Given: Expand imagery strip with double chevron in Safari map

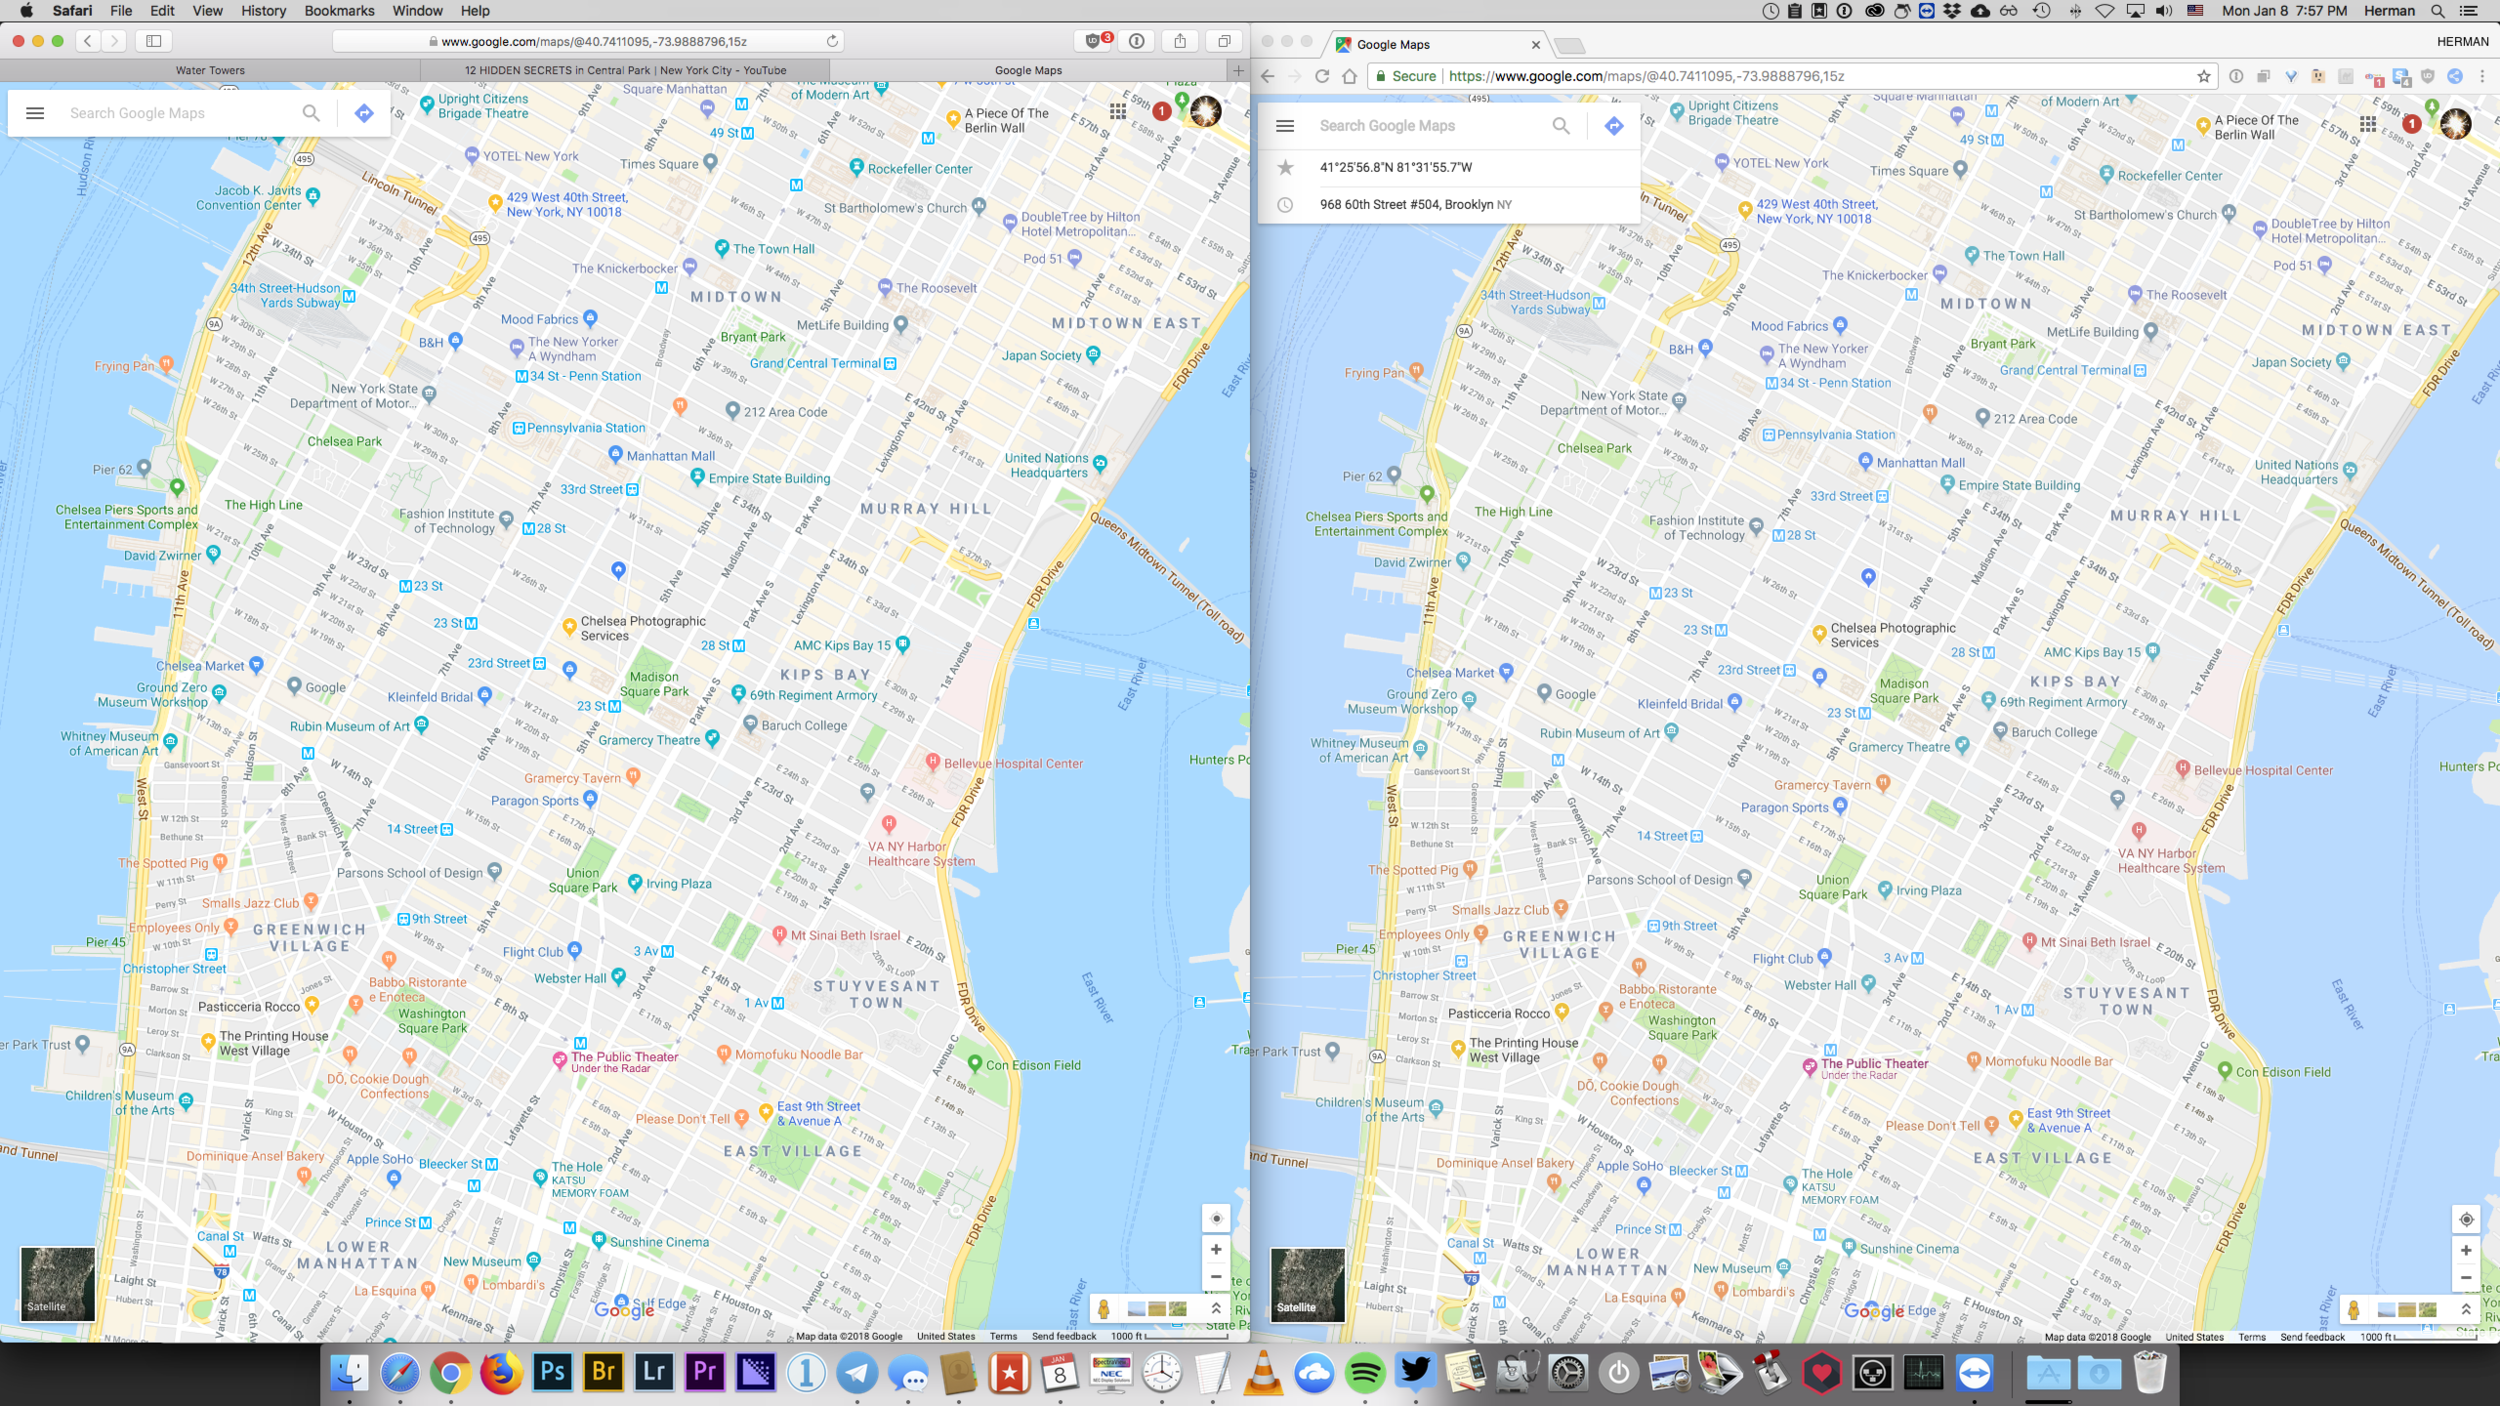Looking at the screenshot, I should [x=1216, y=1308].
